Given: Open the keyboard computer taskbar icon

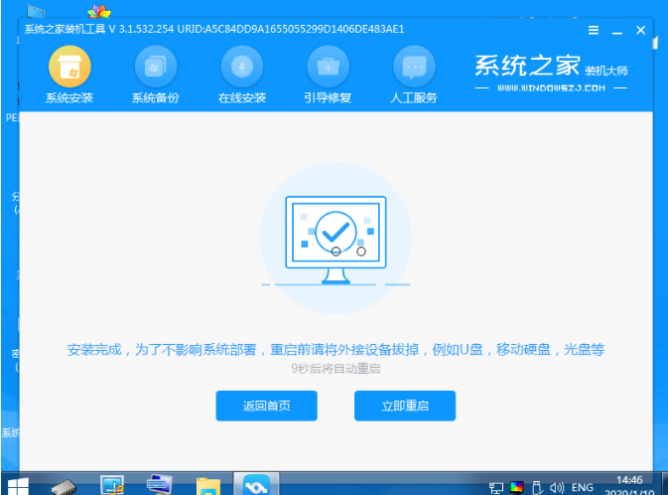Looking at the screenshot, I should click(159, 485).
